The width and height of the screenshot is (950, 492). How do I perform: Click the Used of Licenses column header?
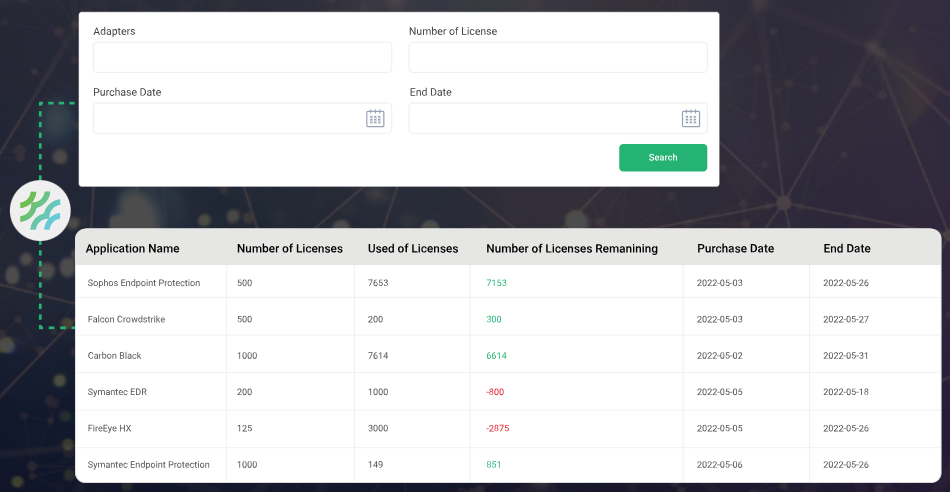coord(413,248)
